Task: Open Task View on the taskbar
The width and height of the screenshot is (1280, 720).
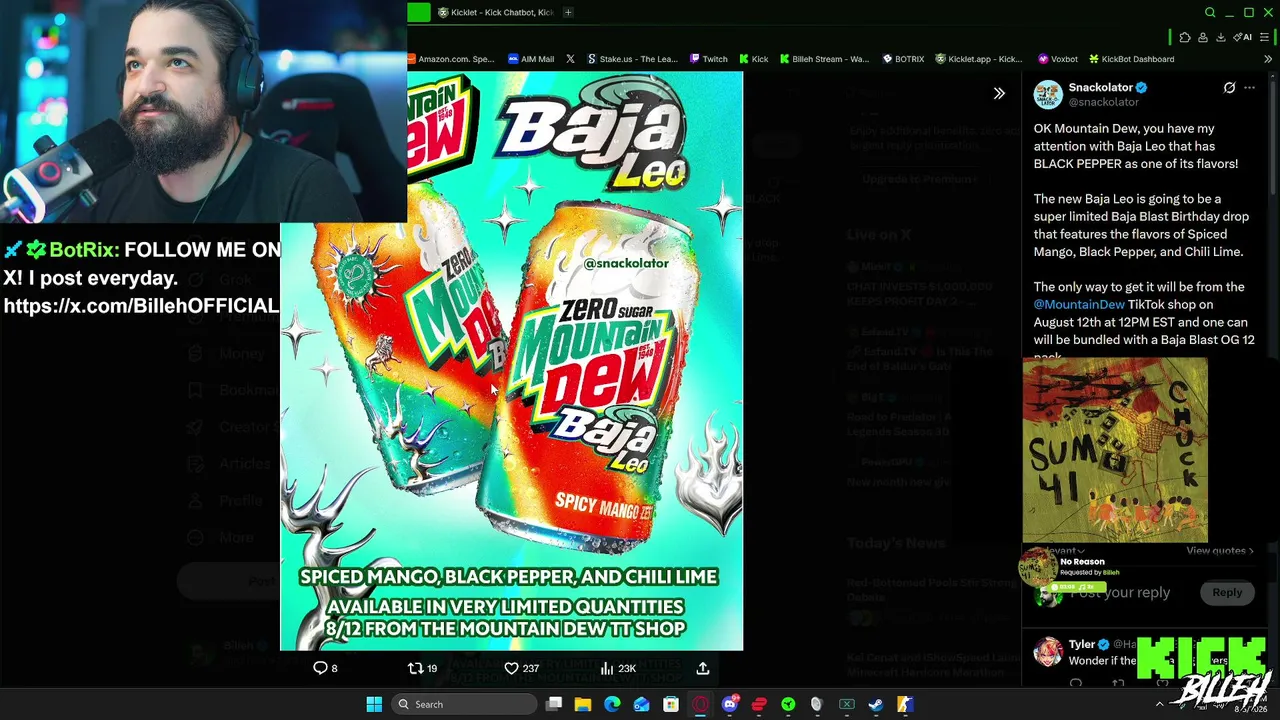Action: (x=554, y=704)
